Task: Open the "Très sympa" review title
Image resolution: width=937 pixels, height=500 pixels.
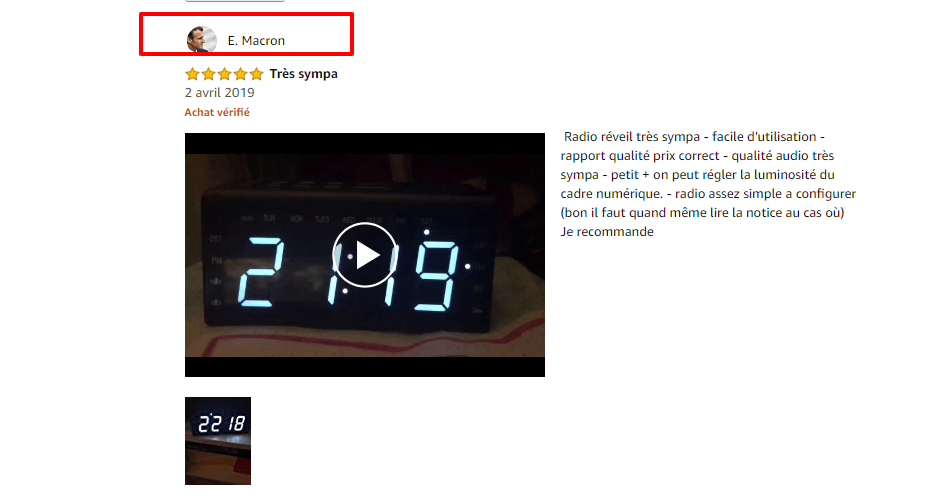Action: point(304,74)
